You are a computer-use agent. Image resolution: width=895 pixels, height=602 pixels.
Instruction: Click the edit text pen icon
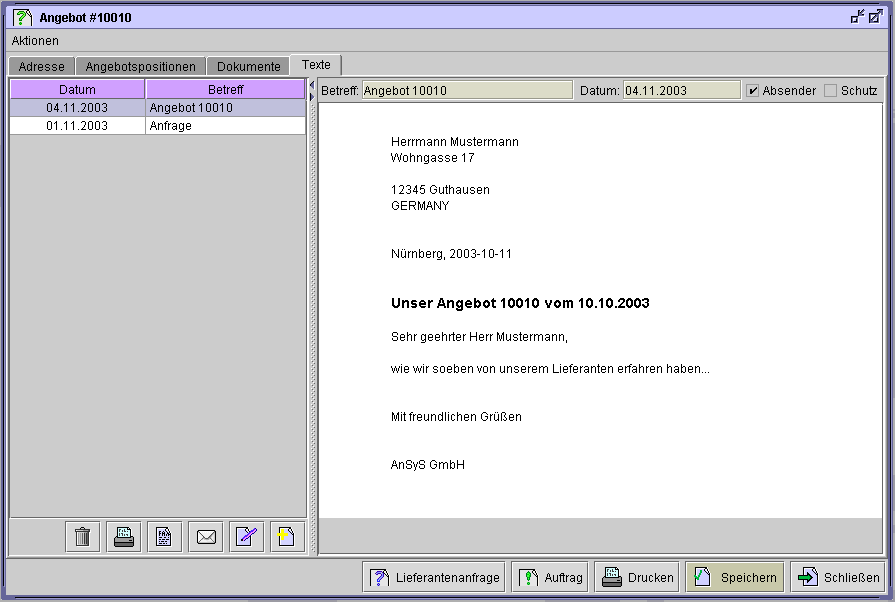coord(246,537)
